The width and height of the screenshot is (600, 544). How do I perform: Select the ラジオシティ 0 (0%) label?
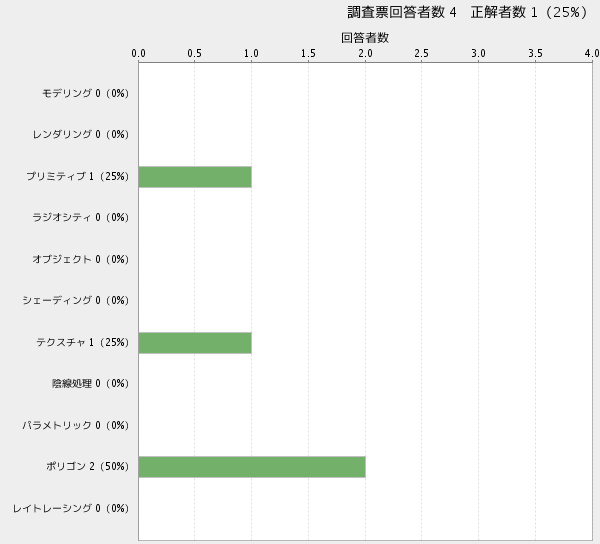80,218
